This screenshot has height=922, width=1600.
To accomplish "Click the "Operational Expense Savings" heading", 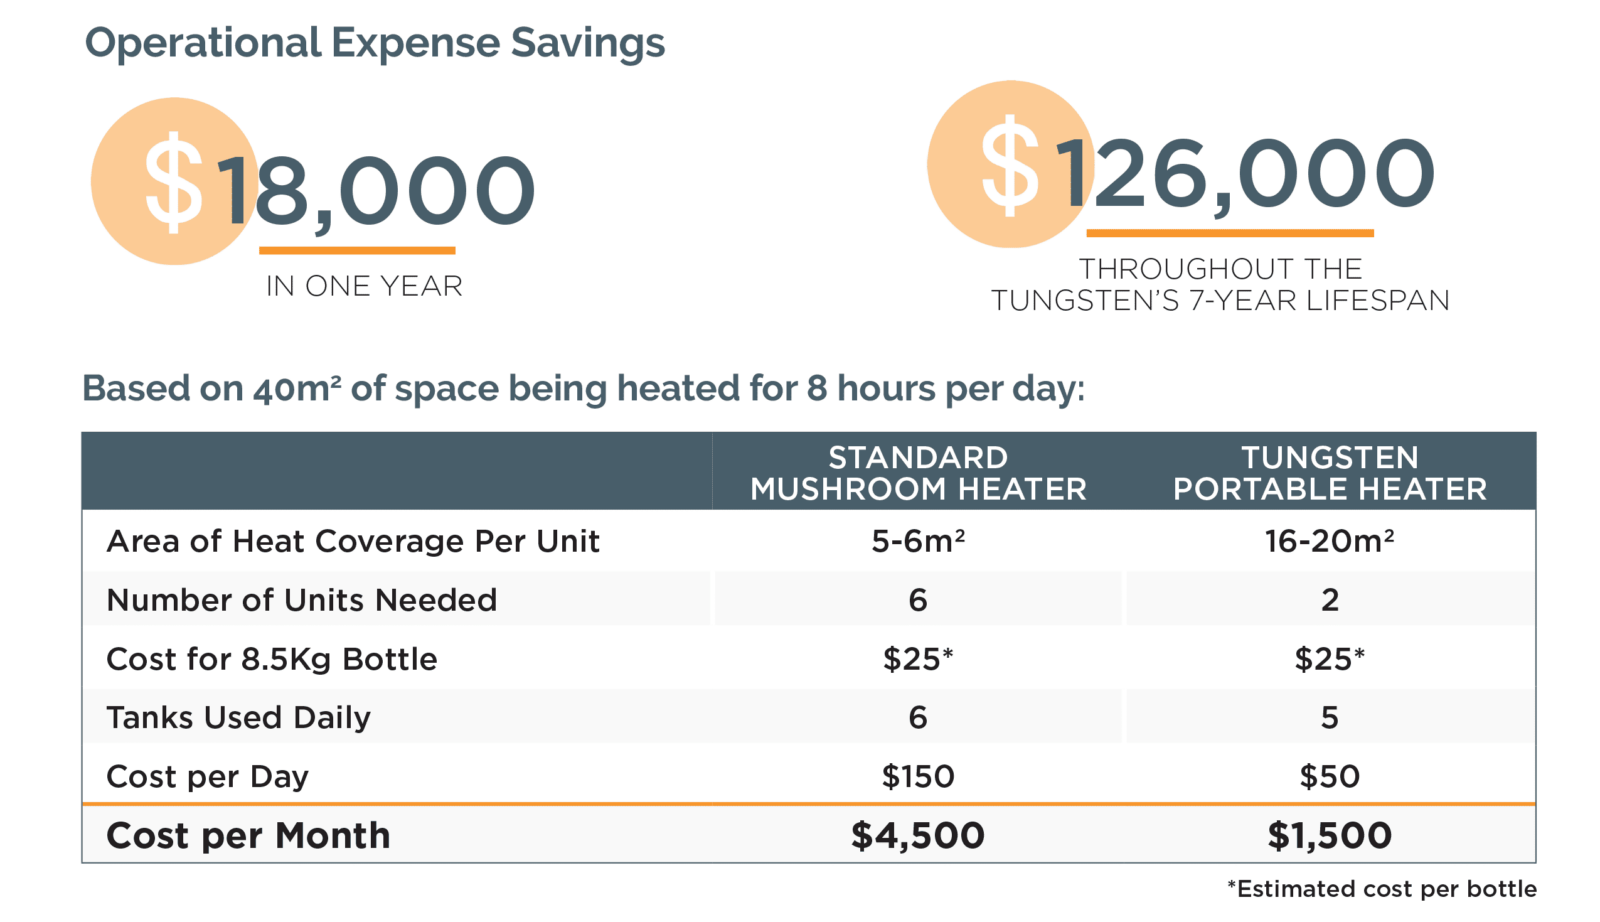I will click(375, 43).
